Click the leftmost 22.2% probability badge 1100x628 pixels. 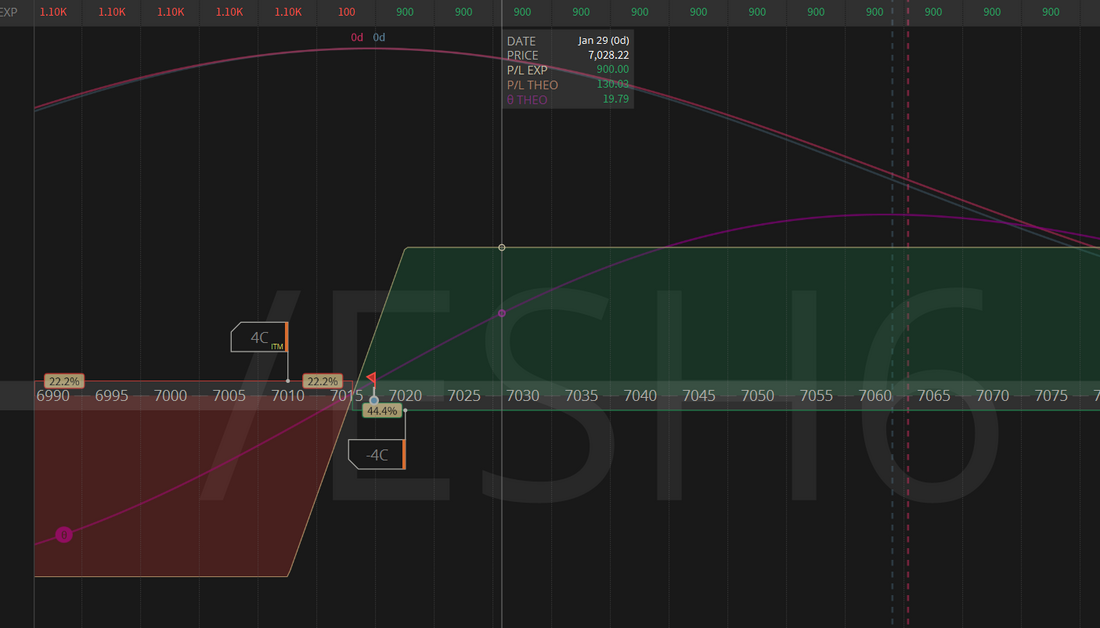coord(64,381)
